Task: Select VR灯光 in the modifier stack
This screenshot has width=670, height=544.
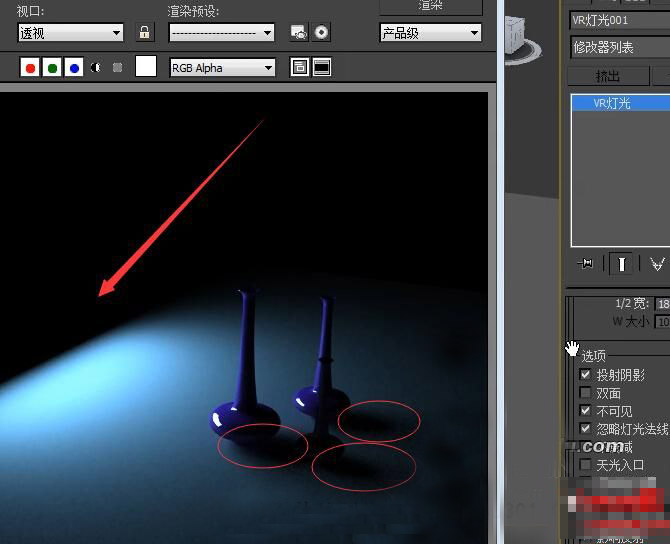Action: [x=621, y=103]
